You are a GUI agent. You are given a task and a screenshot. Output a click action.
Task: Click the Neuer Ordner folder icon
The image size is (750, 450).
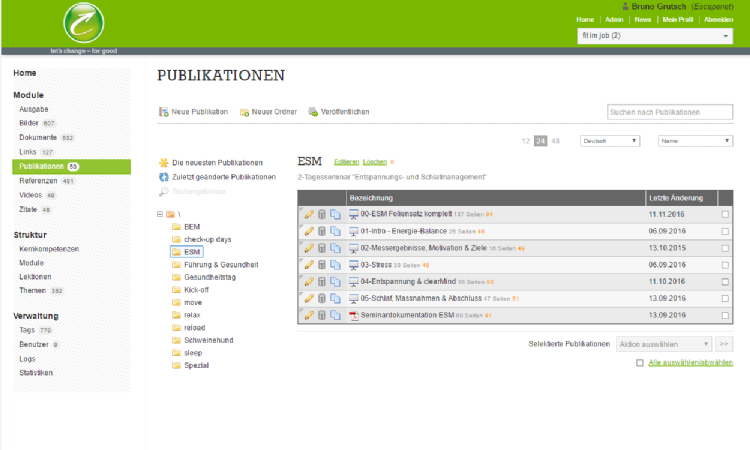pos(244,112)
